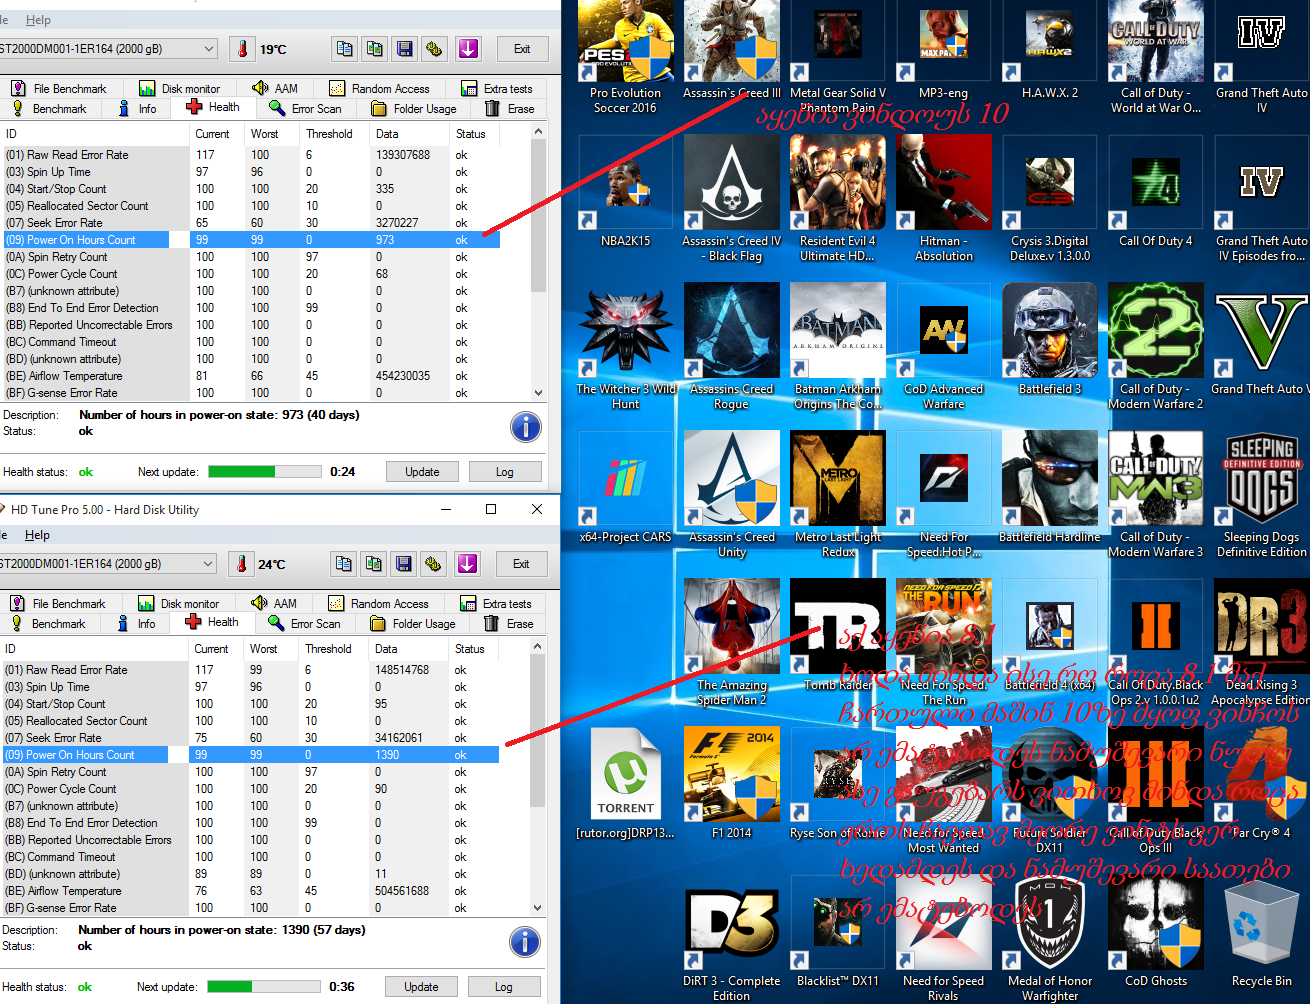Click Exit button in upper HD Tune window
This screenshot has height=1004, width=1310.
pos(522,49)
